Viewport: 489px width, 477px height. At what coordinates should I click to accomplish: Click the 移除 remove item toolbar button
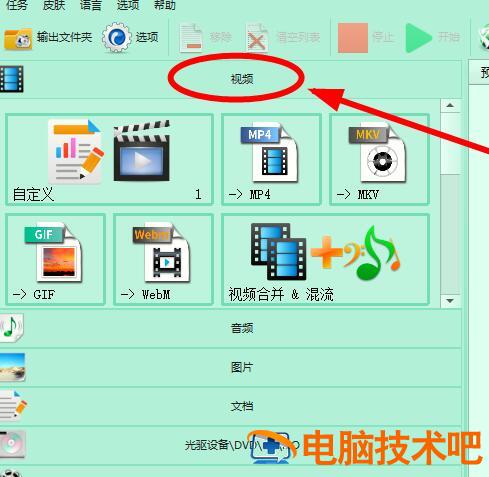(205, 37)
